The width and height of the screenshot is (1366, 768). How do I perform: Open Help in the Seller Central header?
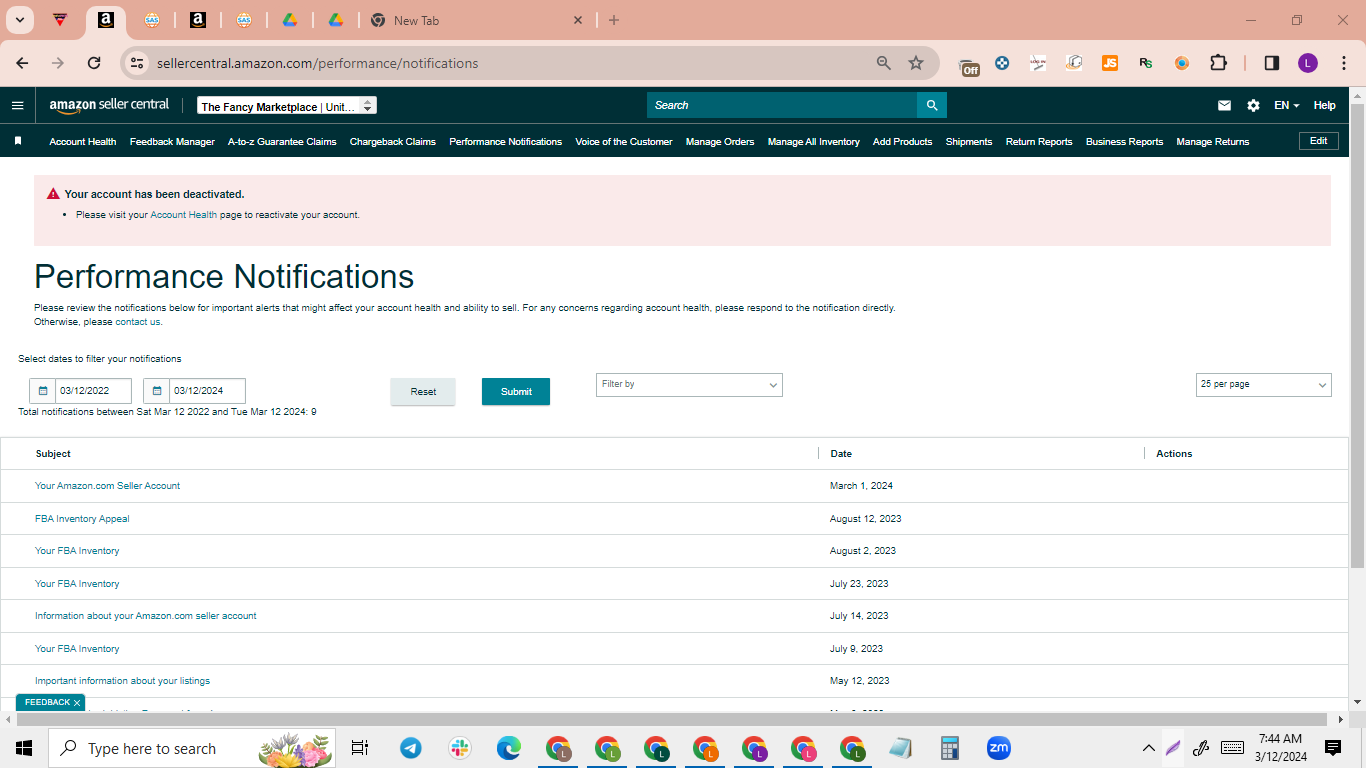1324,105
